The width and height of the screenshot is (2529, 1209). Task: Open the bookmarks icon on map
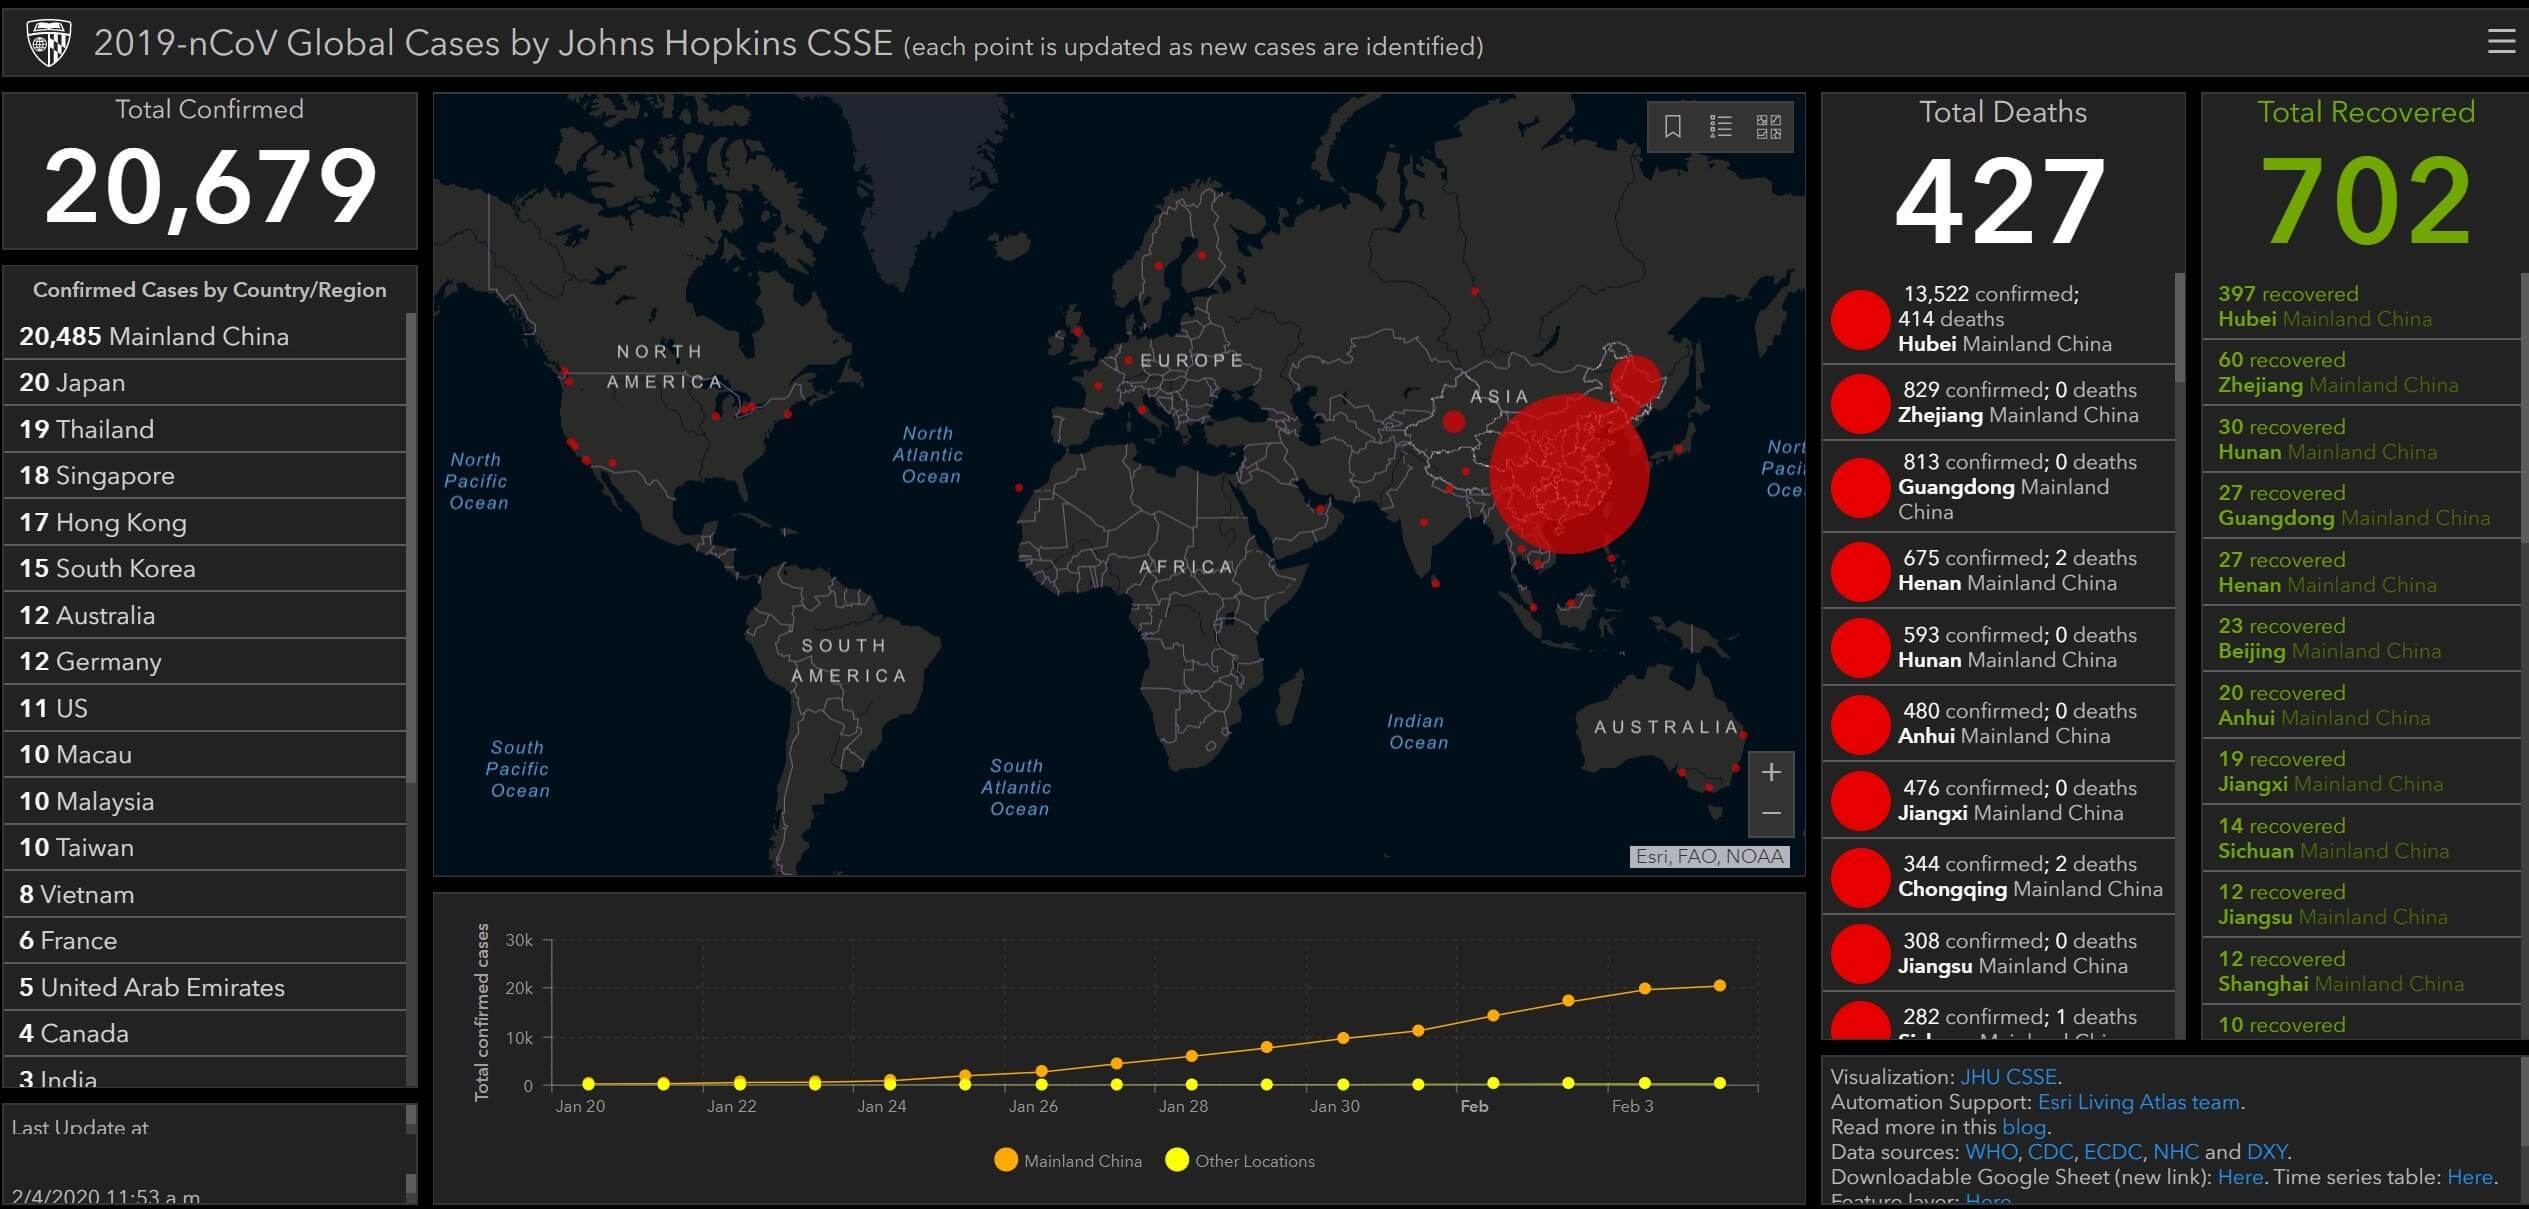[x=1672, y=127]
